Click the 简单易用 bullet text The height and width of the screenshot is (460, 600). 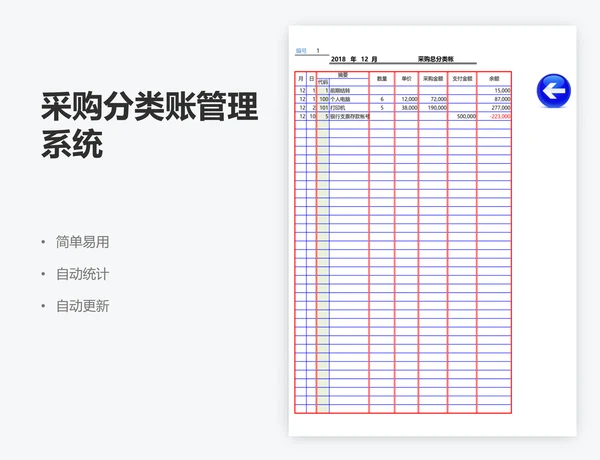[82, 242]
